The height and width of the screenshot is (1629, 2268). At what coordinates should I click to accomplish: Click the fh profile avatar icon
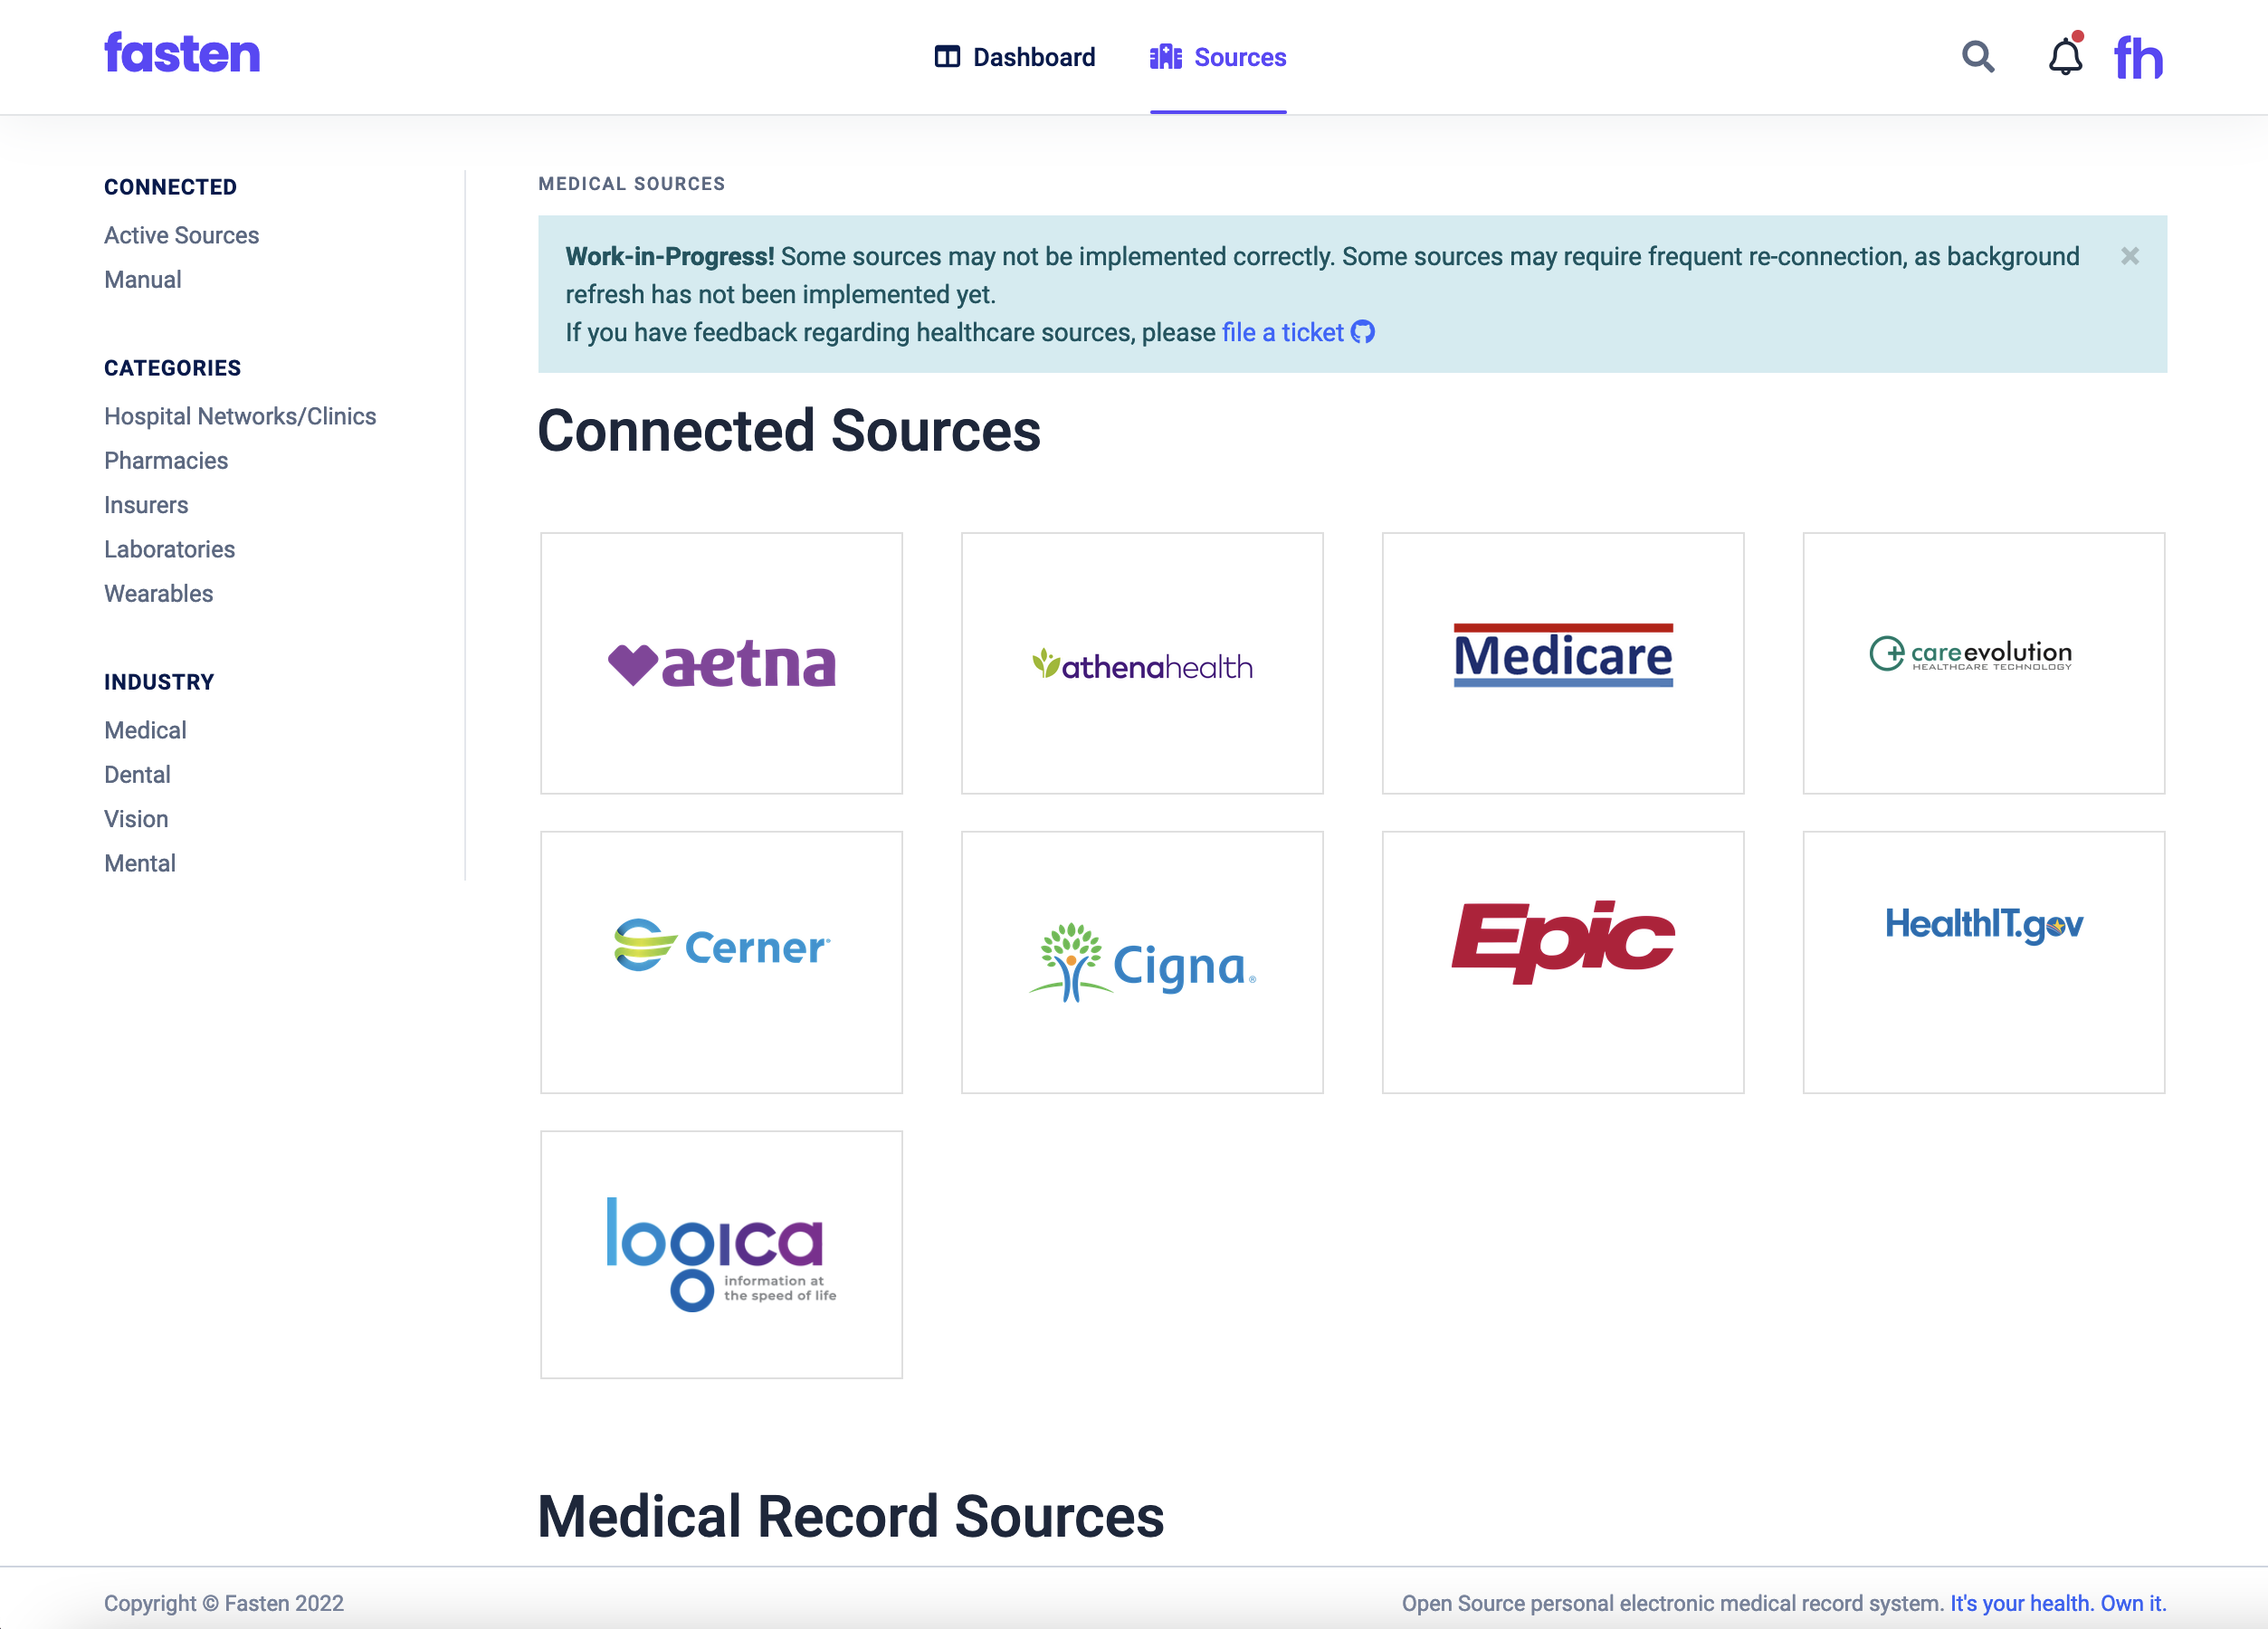(2138, 57)
